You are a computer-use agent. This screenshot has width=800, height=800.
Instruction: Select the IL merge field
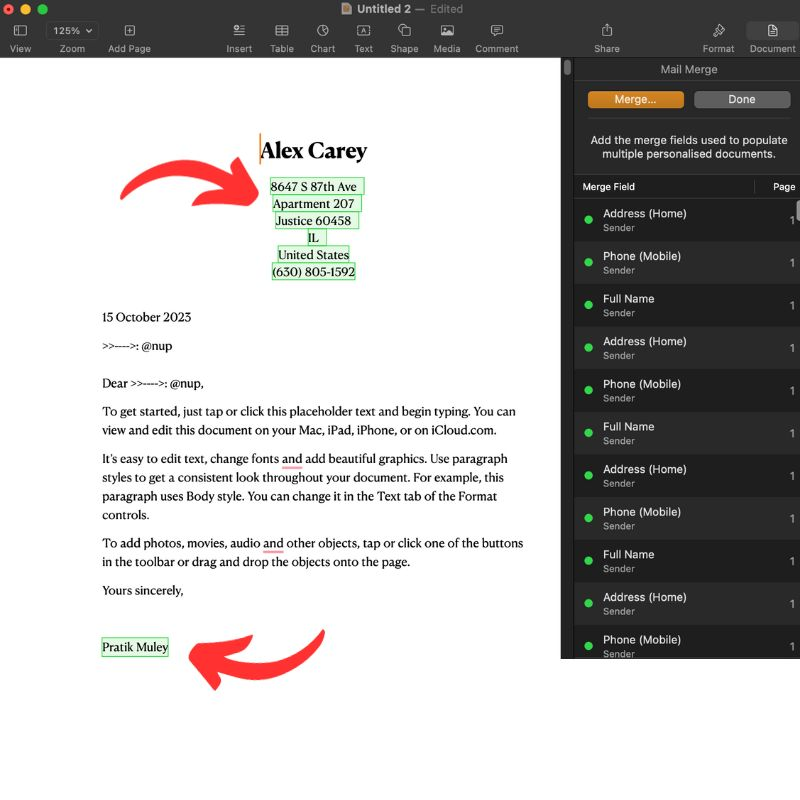point(316,237)
